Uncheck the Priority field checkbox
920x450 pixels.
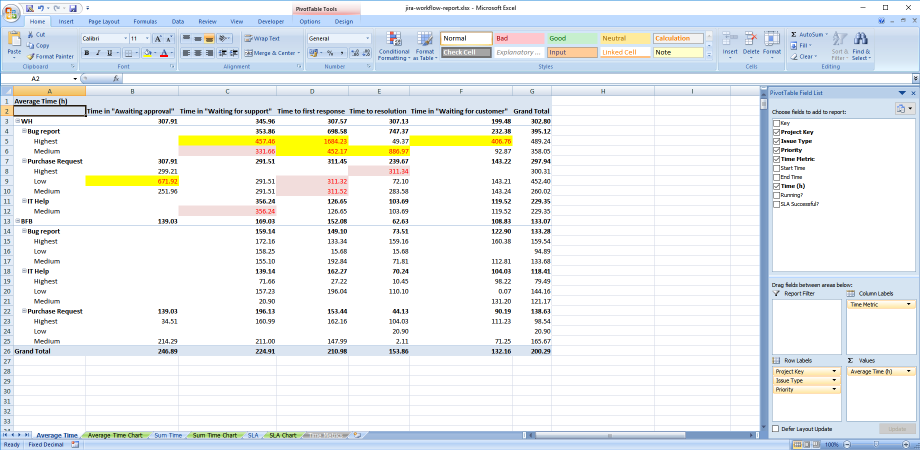click(x=777, y=150)
